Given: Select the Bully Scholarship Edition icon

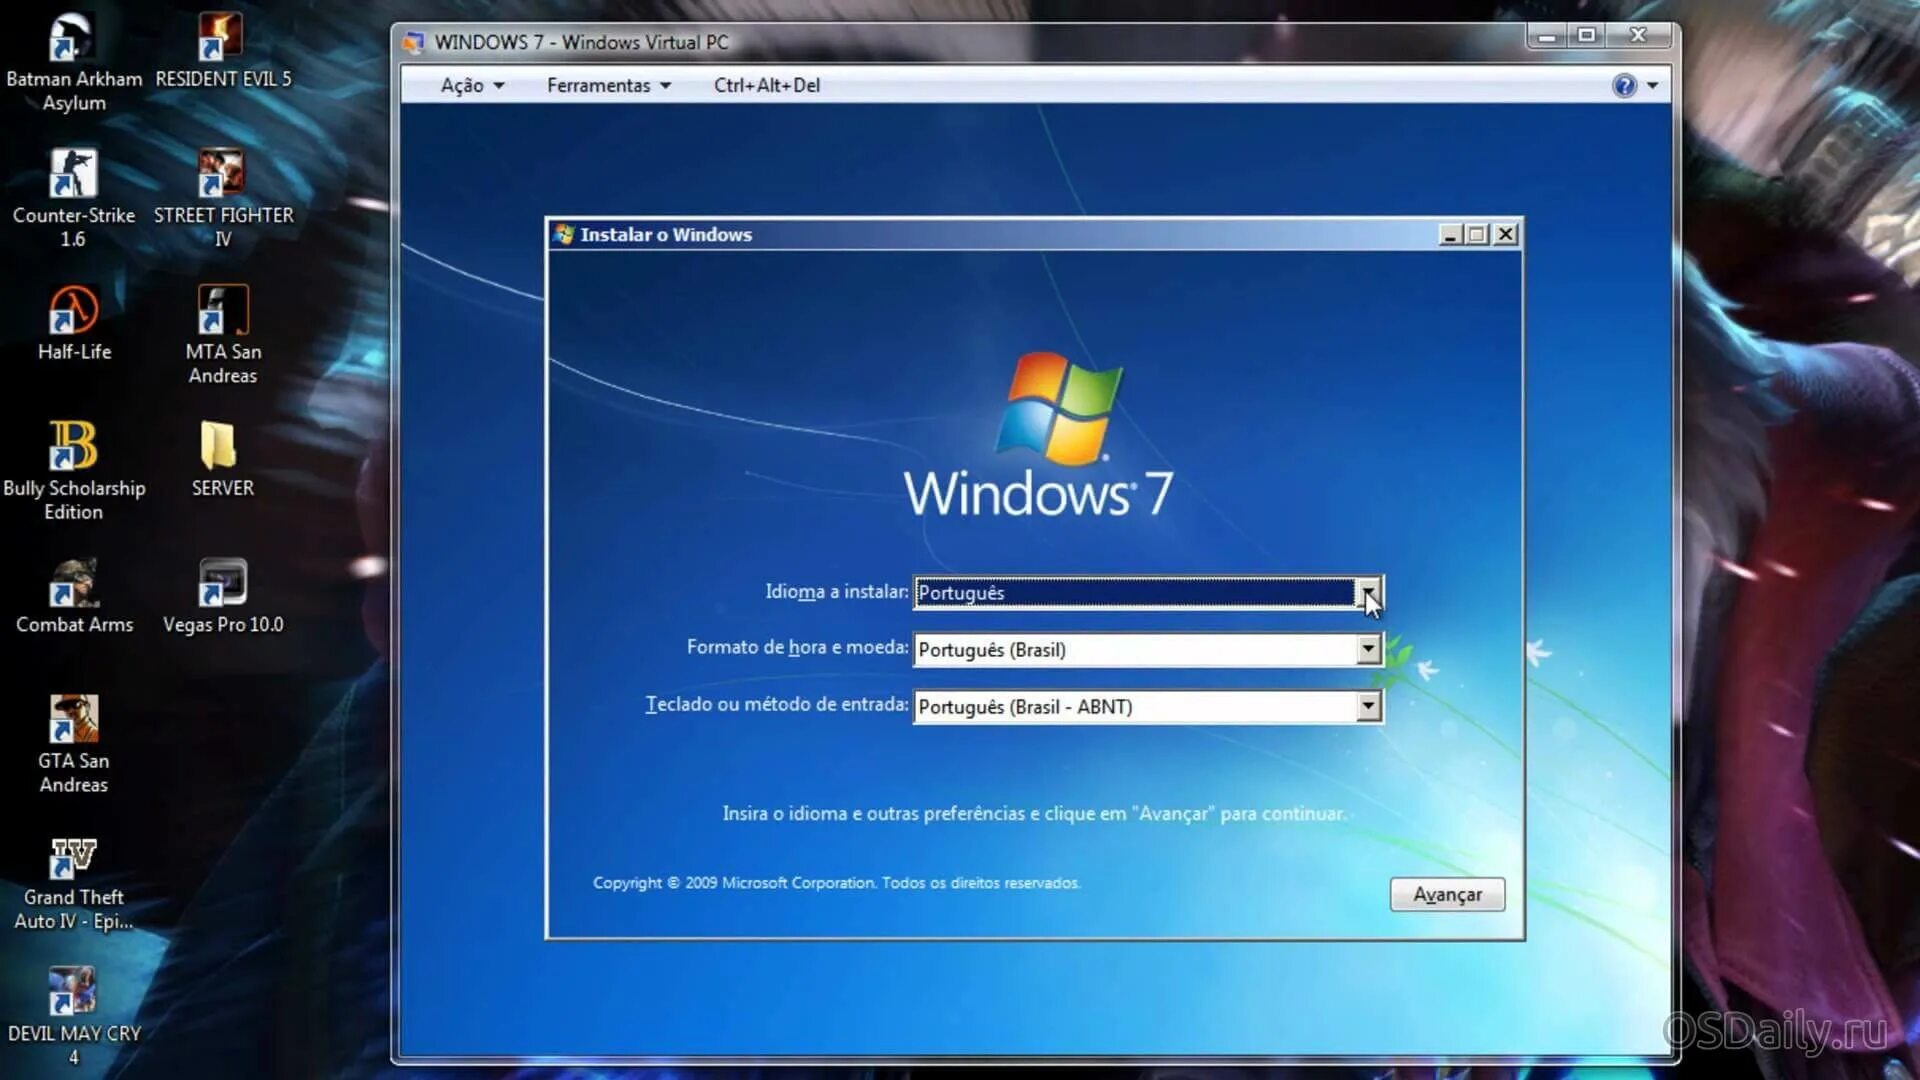Looking at the screenshot, I should [73, 447].
